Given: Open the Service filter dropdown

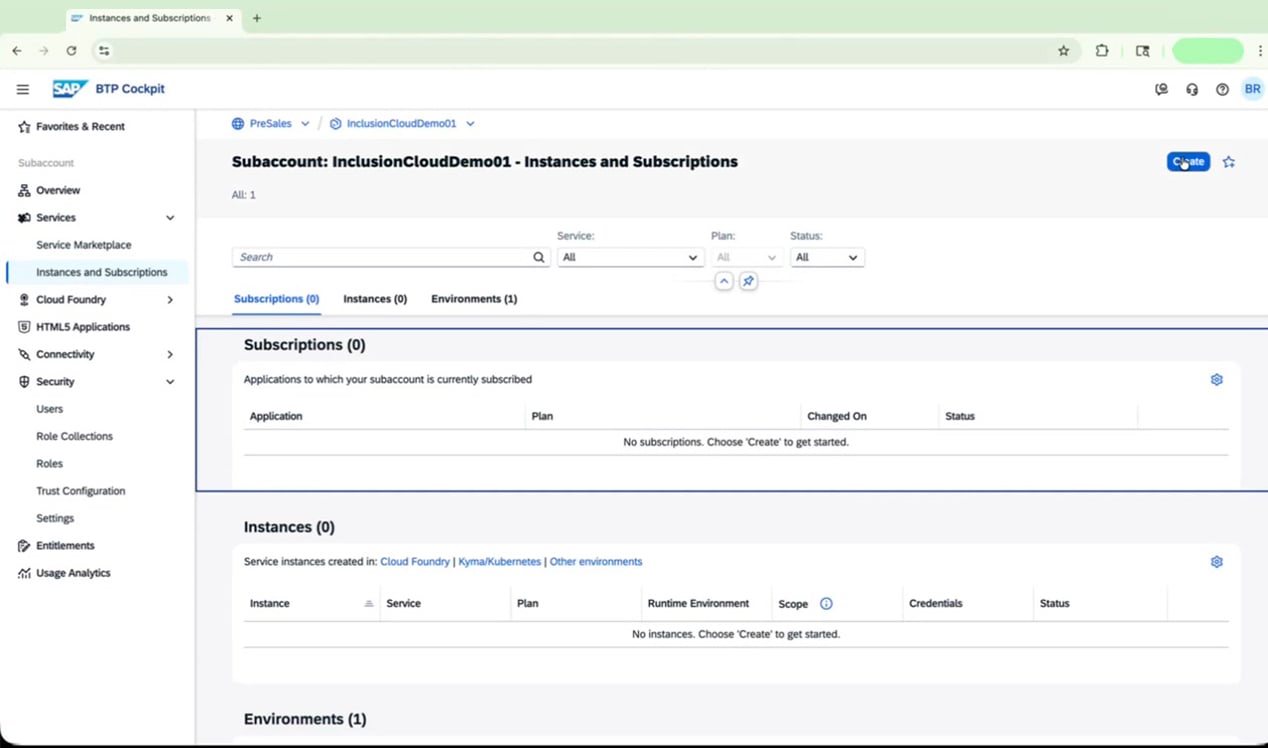Looking at the screenshot, I should point(630,257).
